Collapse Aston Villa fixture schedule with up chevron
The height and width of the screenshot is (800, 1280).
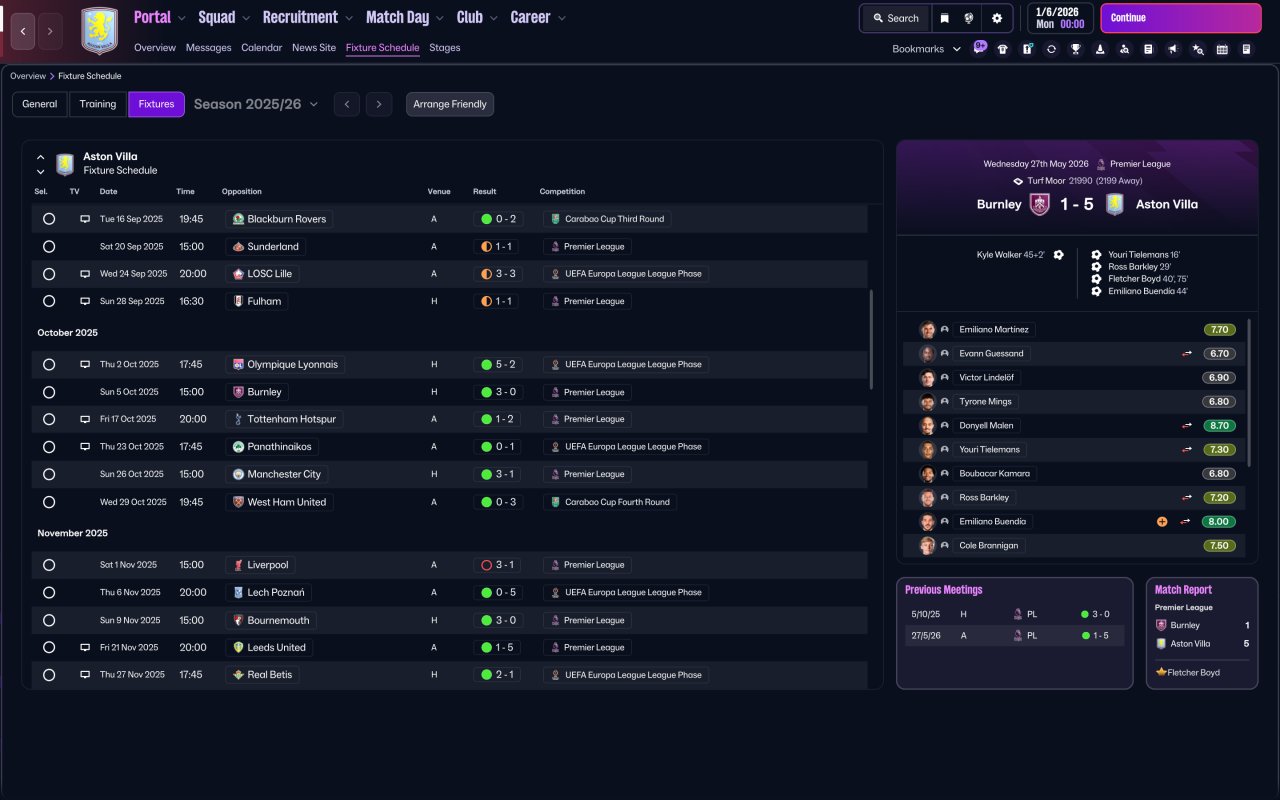pyautogui.click(x=41, y=157)
